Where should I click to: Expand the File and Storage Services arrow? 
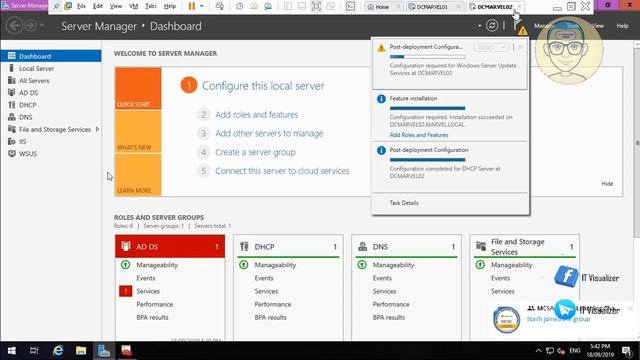97,129
